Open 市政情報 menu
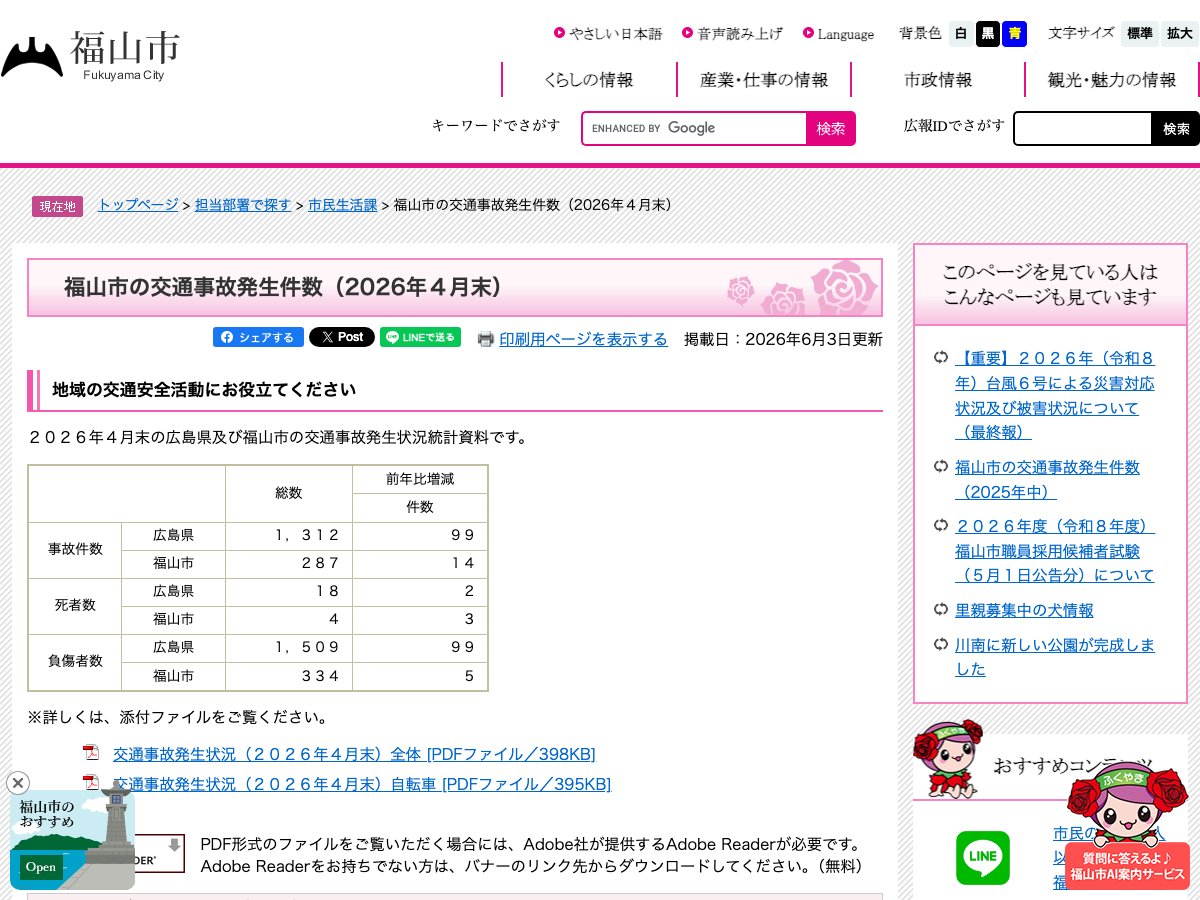This screenshot has height=900, width=1200. pos(938,80)
